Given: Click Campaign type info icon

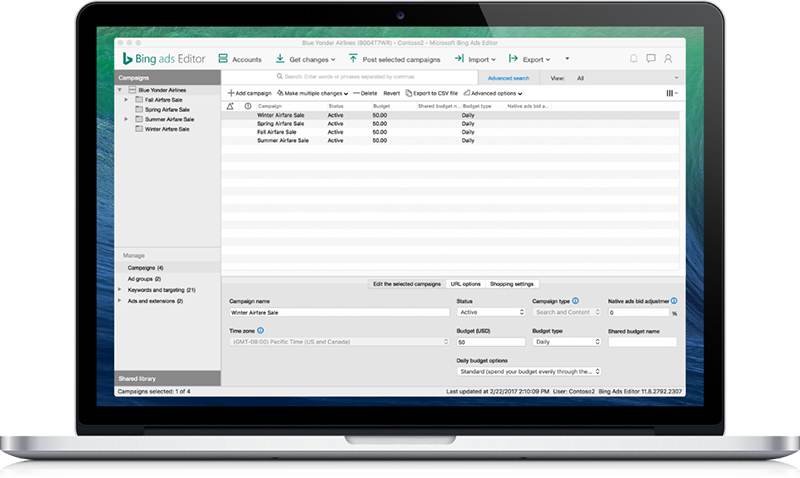Looking at the screenshot, I should 576,301.
